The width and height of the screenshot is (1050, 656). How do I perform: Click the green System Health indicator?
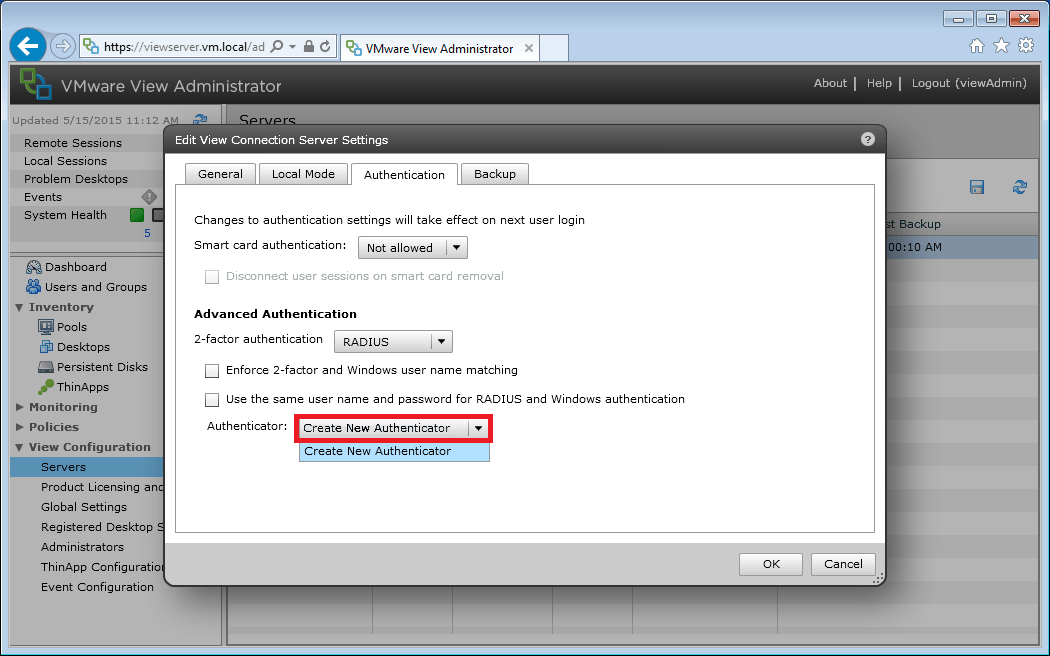click(x=136, y=214)
